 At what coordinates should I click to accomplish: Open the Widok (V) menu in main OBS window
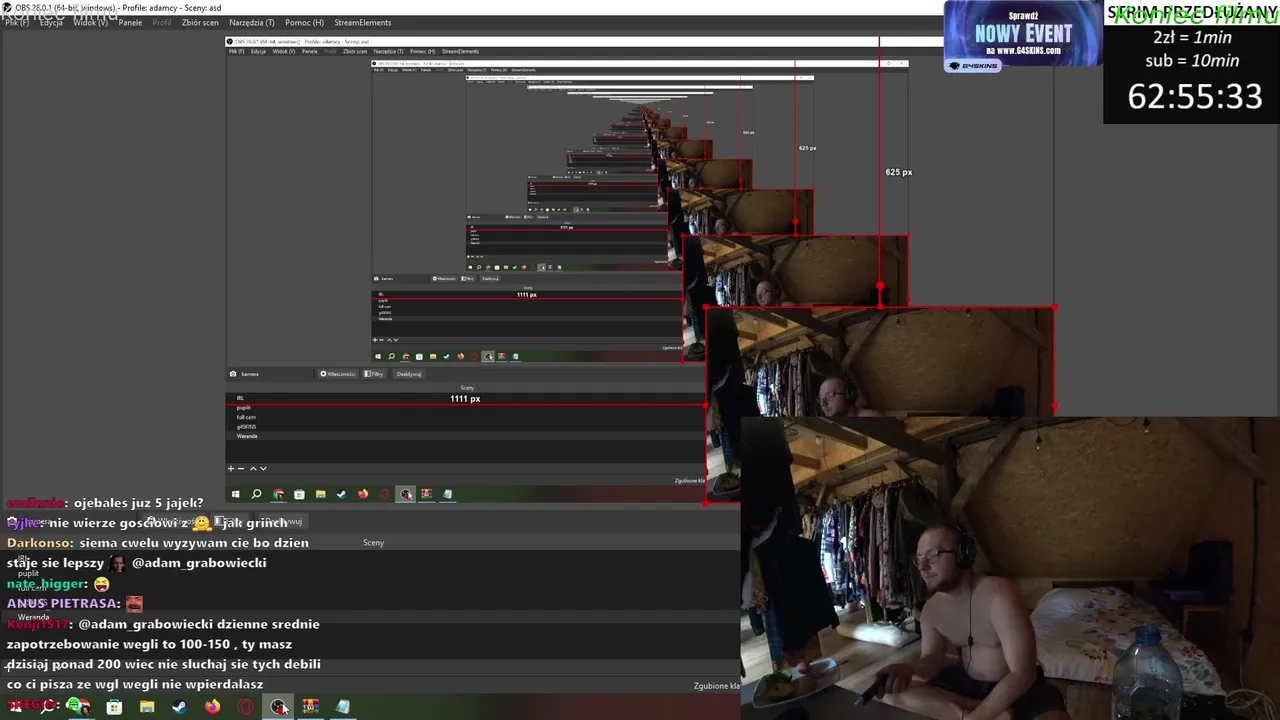[90, 22]
